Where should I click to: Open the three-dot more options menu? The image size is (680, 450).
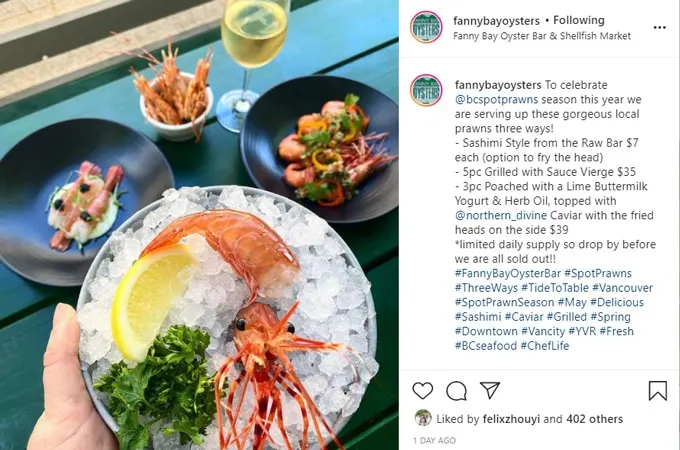(659, 27)
